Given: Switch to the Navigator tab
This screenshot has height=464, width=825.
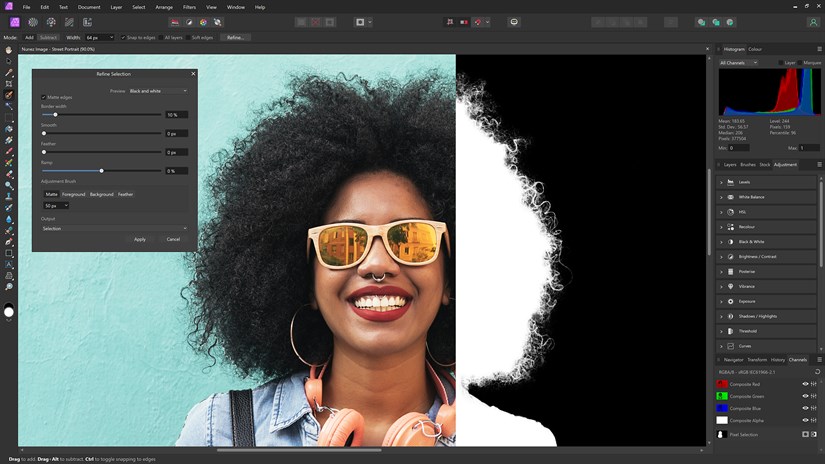Looking at the screenshot, I should pyautogui.click(x=733, y=359).
